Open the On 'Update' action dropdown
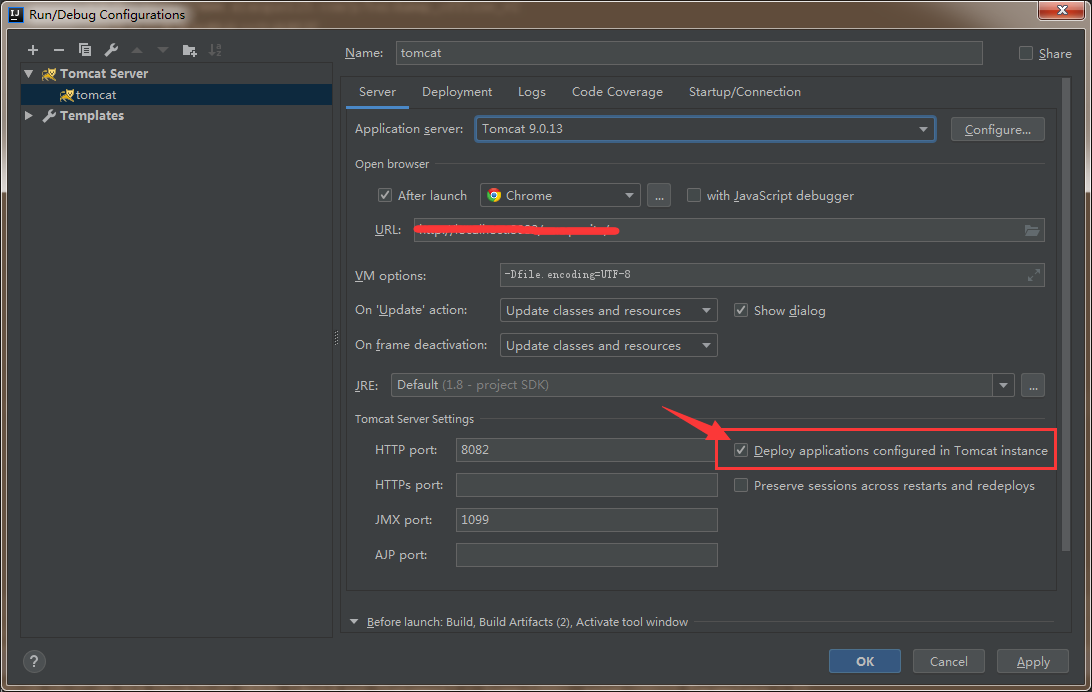The image size is (1092, 692). [x=608, y=310]
